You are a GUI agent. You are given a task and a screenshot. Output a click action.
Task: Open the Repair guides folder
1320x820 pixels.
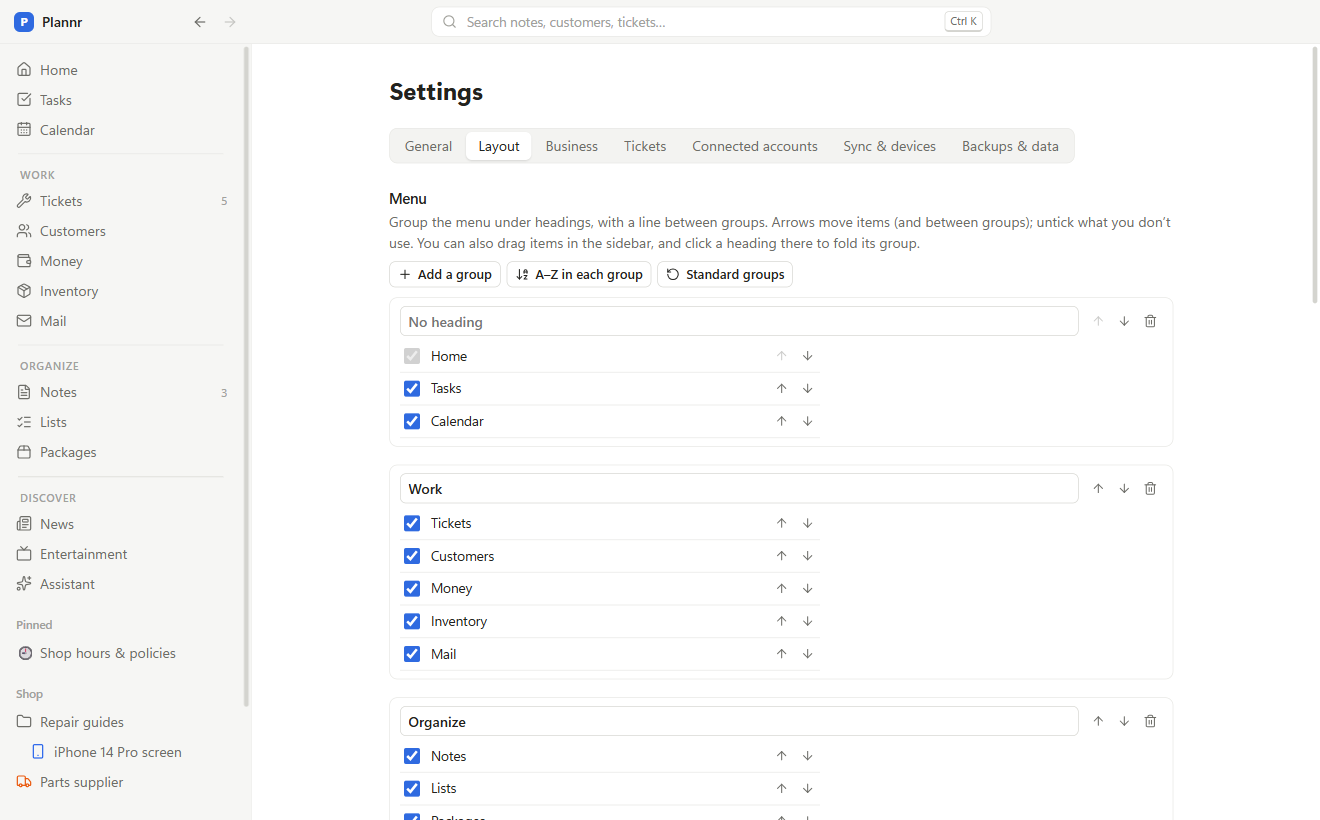point(121,722)
